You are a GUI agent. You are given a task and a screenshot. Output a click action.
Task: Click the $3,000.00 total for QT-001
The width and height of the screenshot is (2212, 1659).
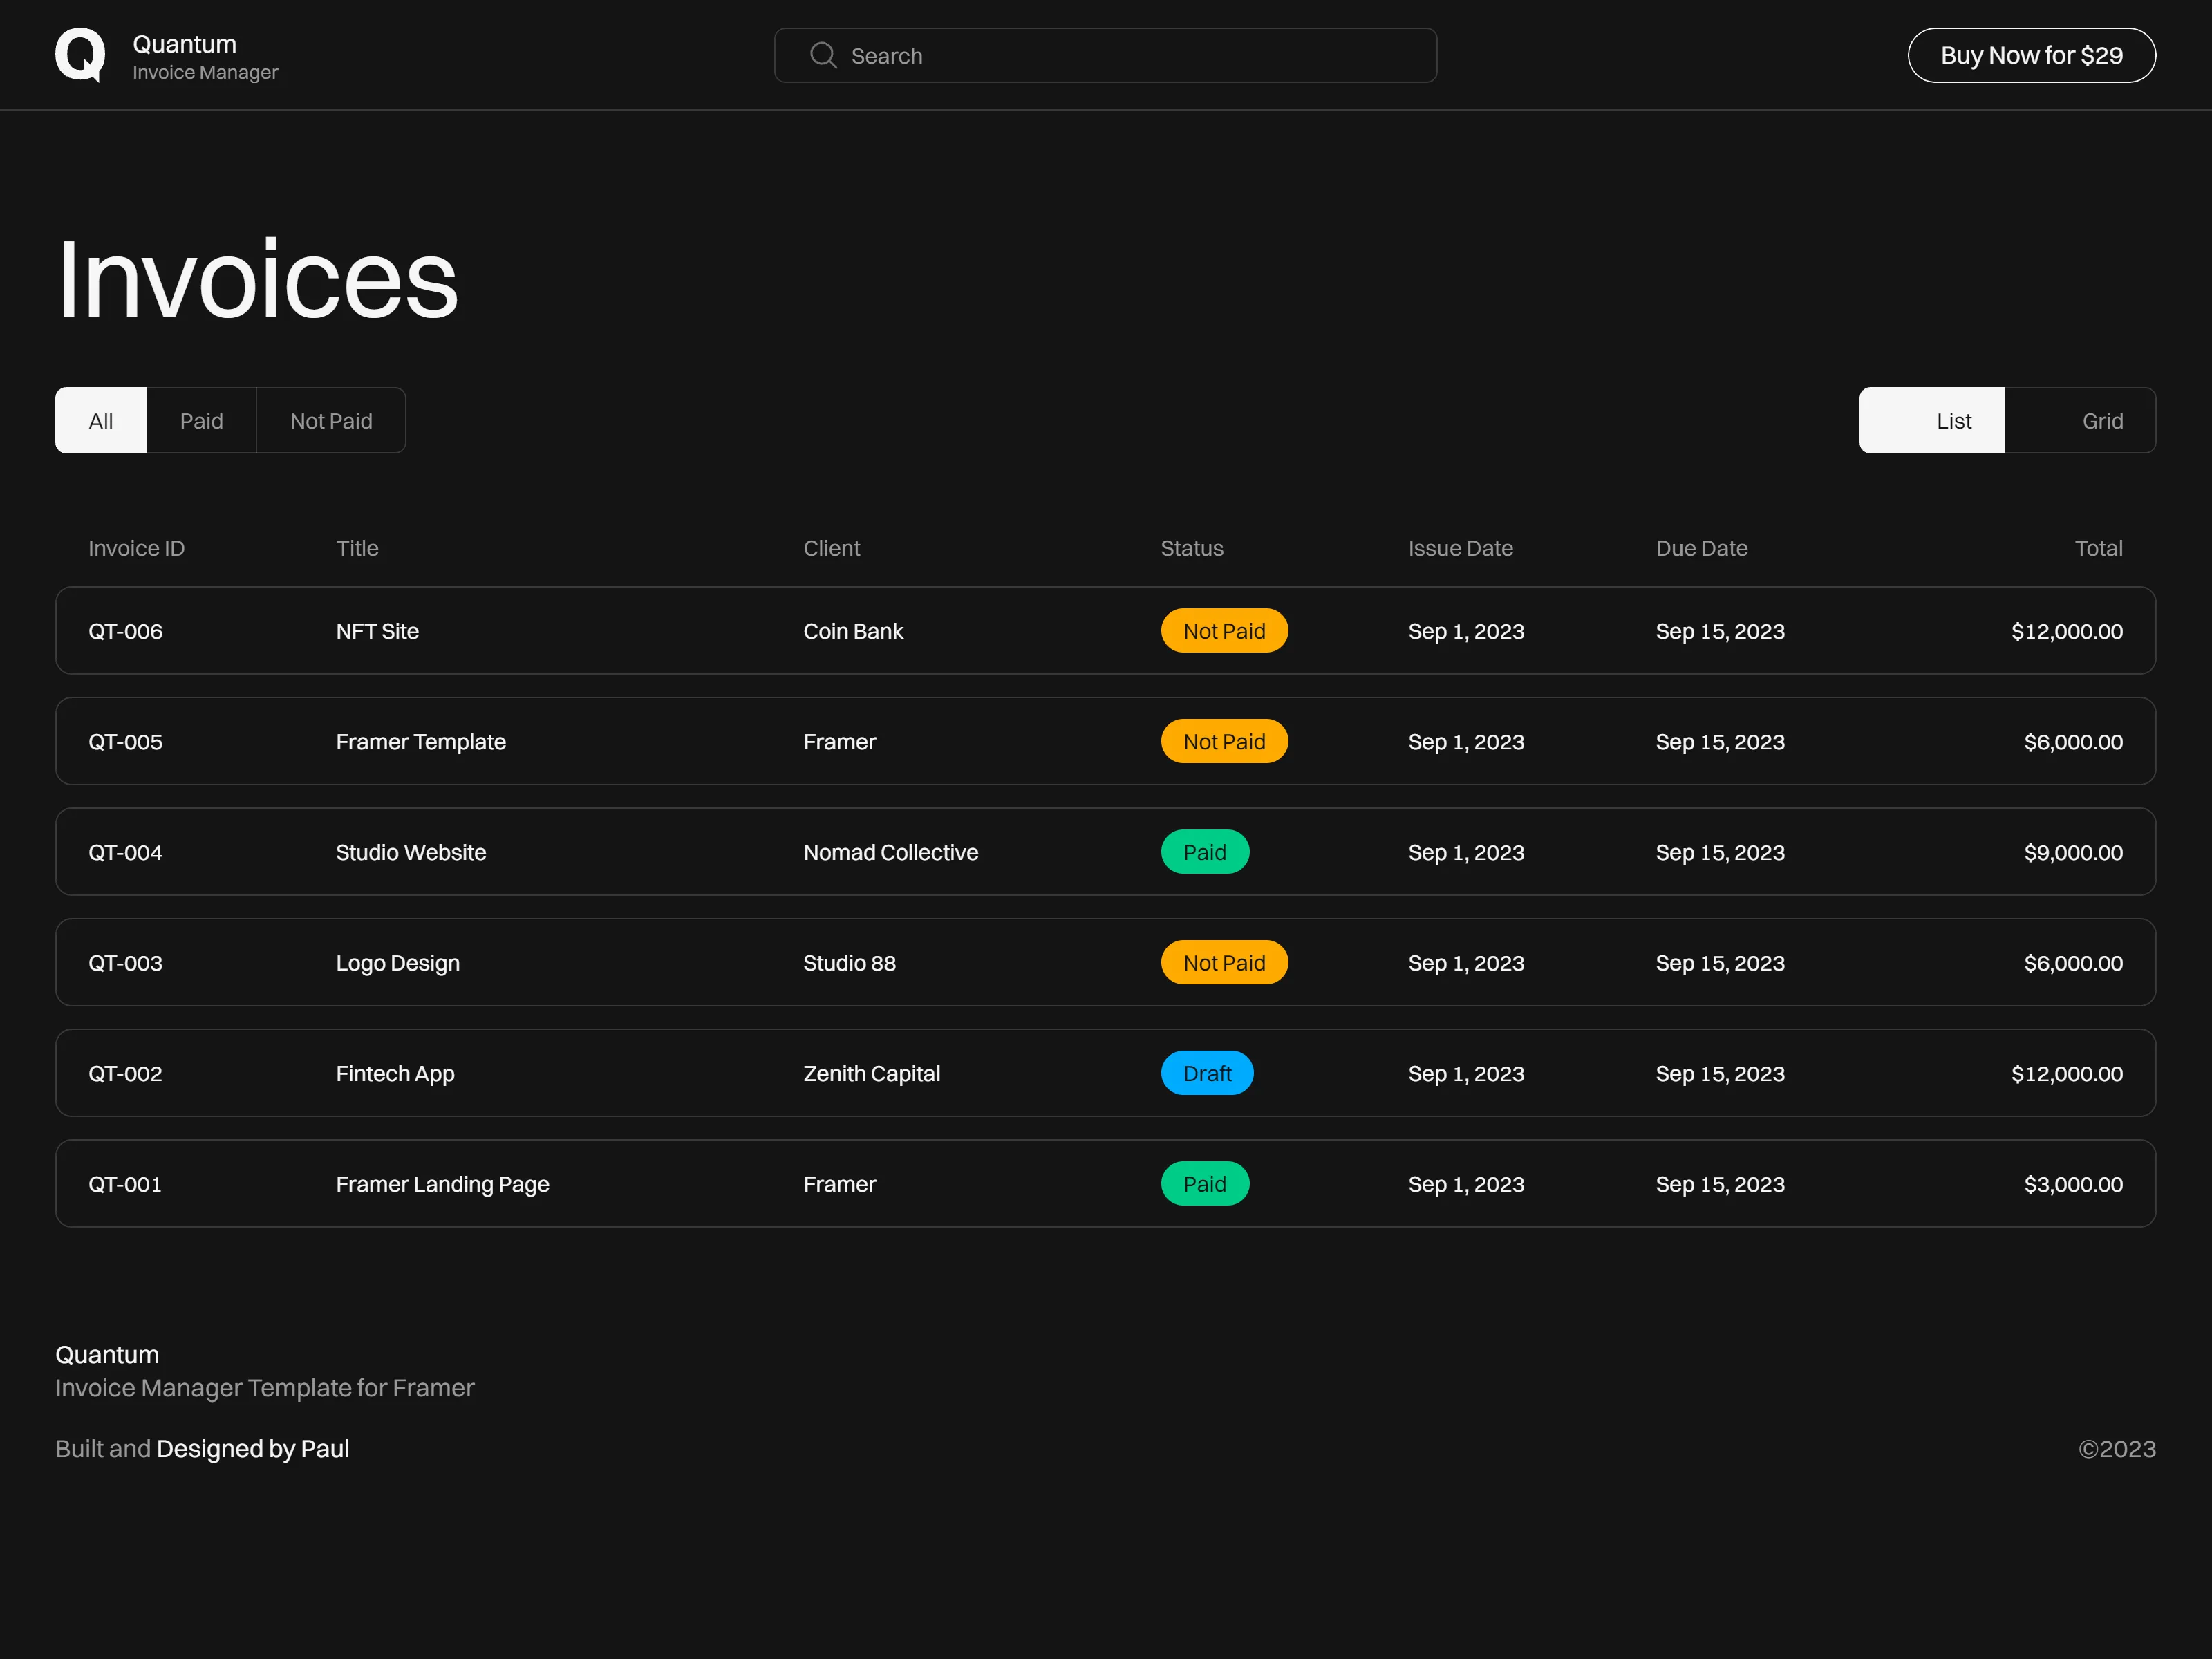2073,1184
